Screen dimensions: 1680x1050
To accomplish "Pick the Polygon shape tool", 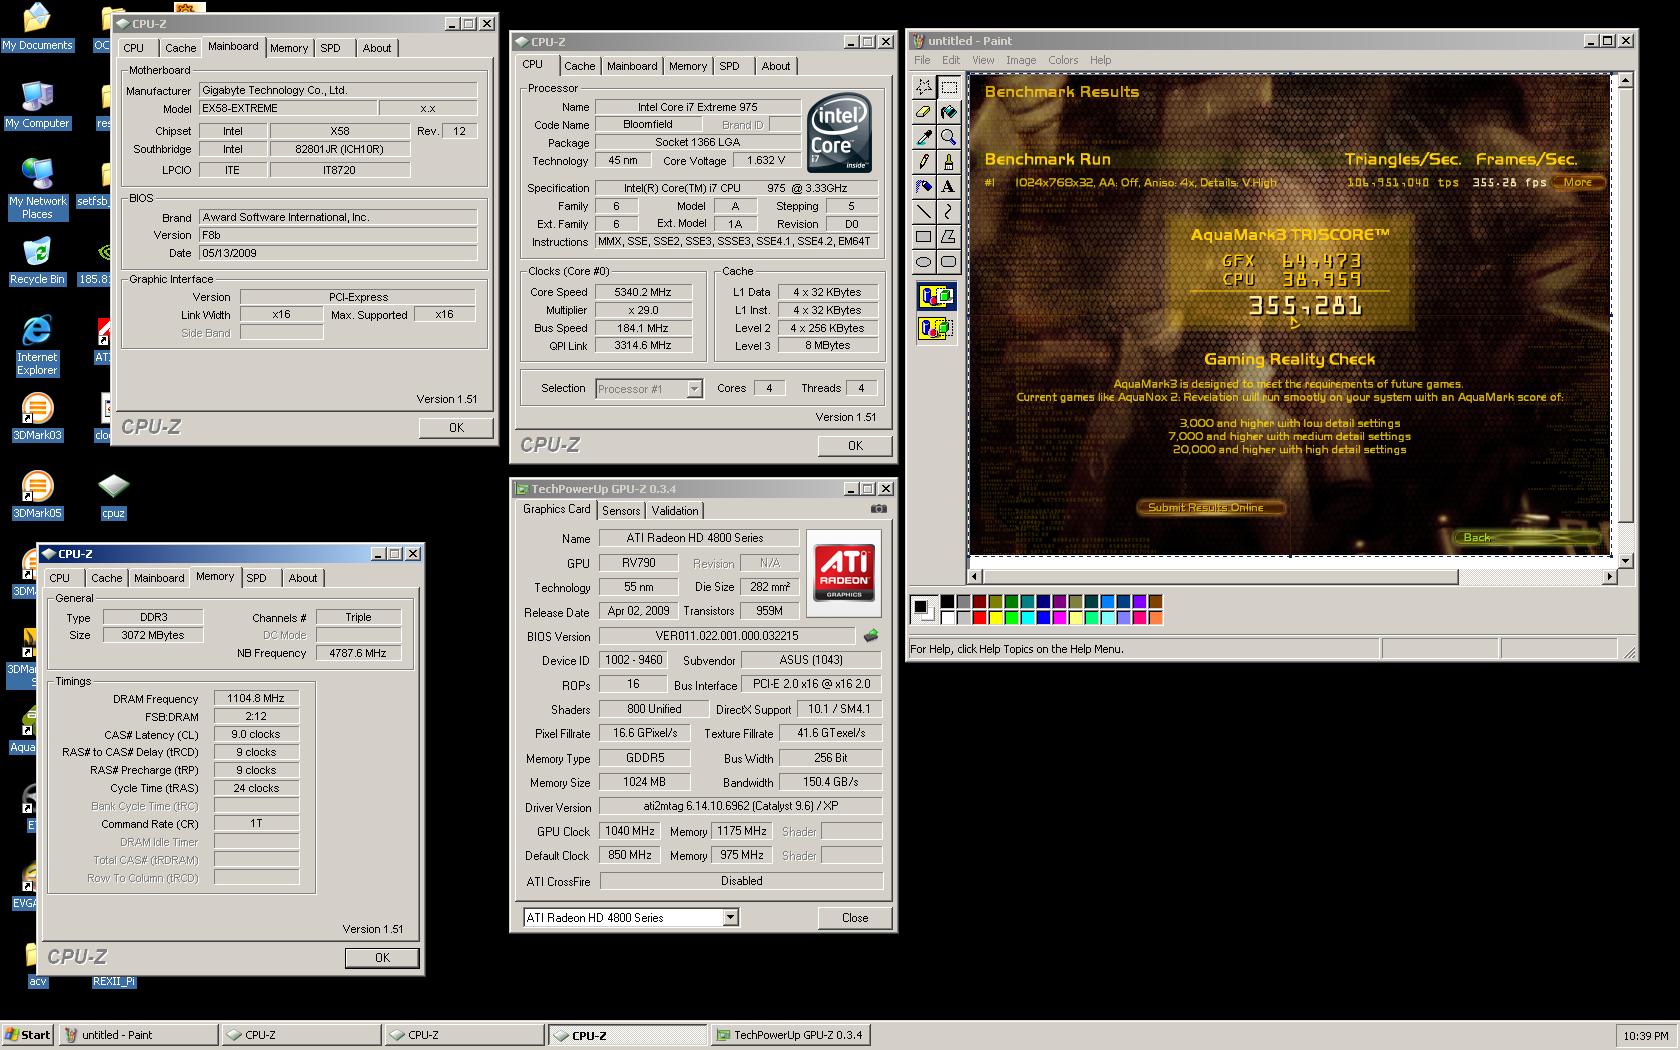I will [948, 237].
